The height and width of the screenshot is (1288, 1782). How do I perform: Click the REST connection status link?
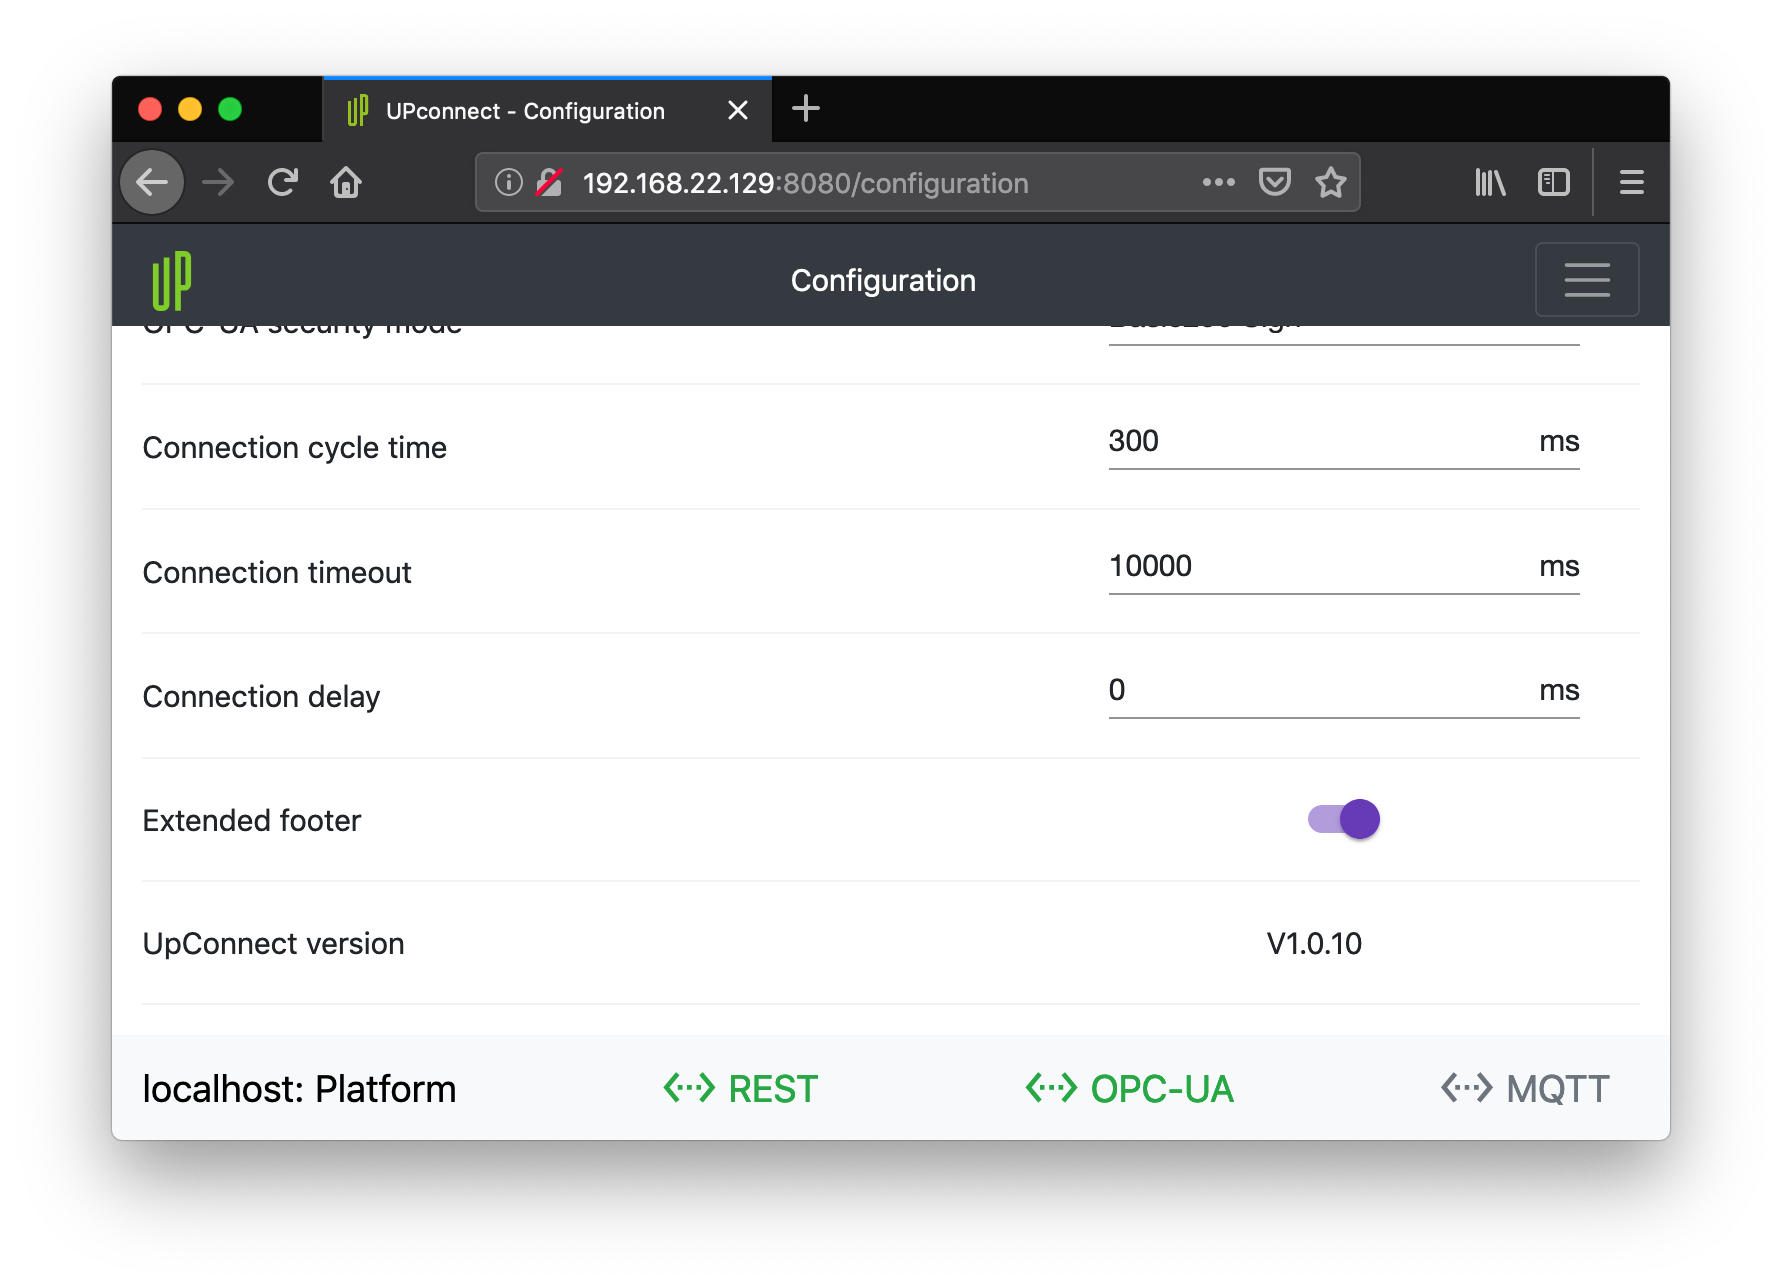[741, 1089]
